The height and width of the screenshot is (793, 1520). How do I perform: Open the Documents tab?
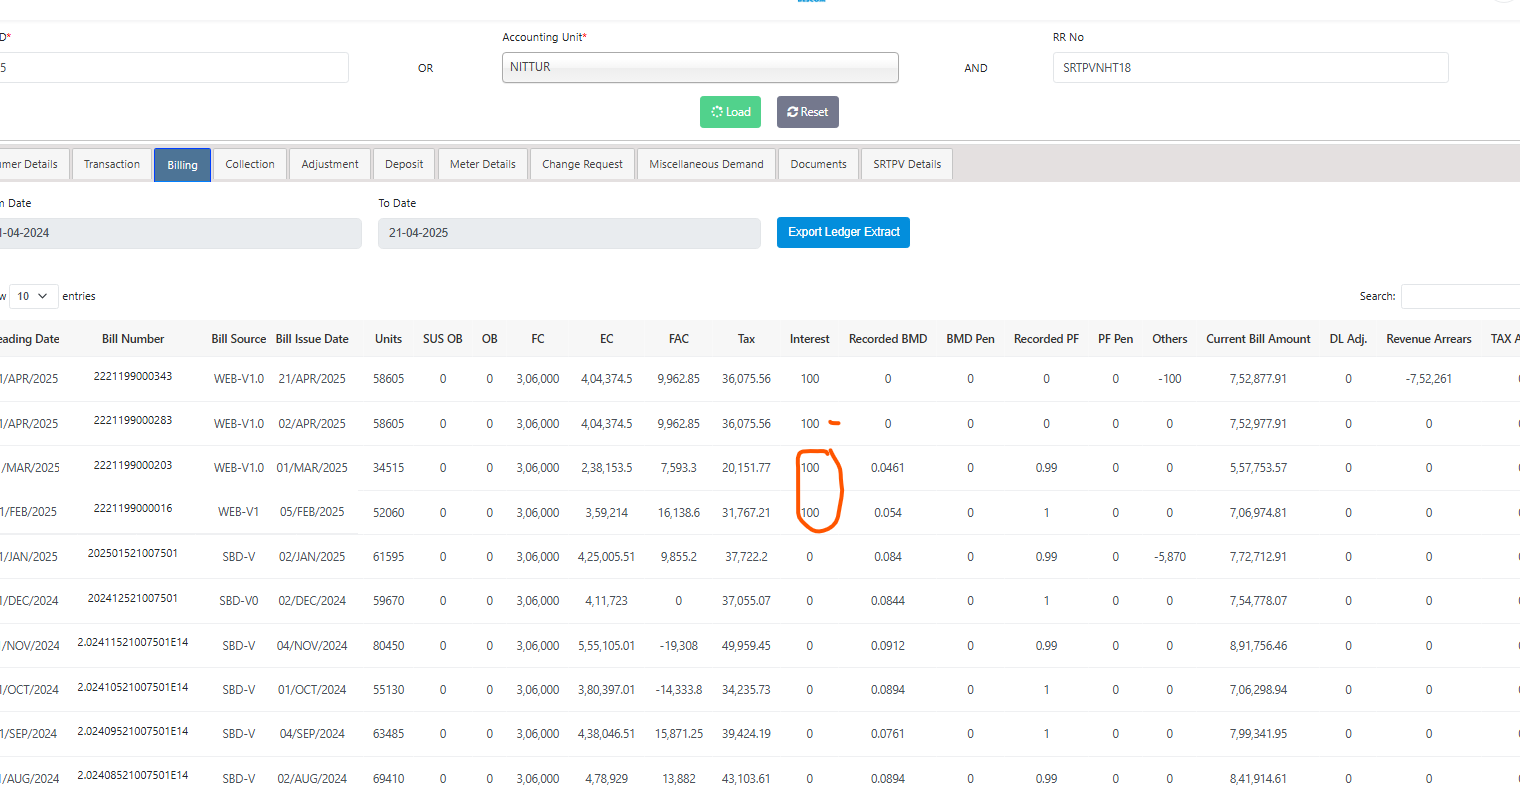pos(818,164)
